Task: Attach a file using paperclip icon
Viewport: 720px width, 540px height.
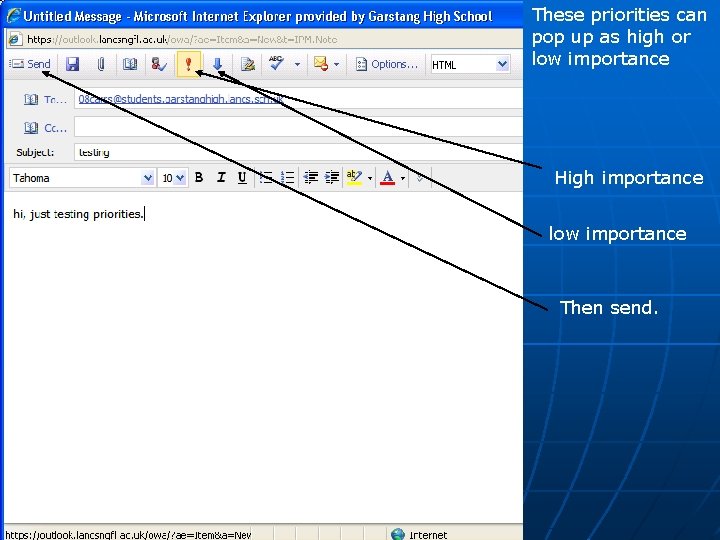Action: pos(101,64)
